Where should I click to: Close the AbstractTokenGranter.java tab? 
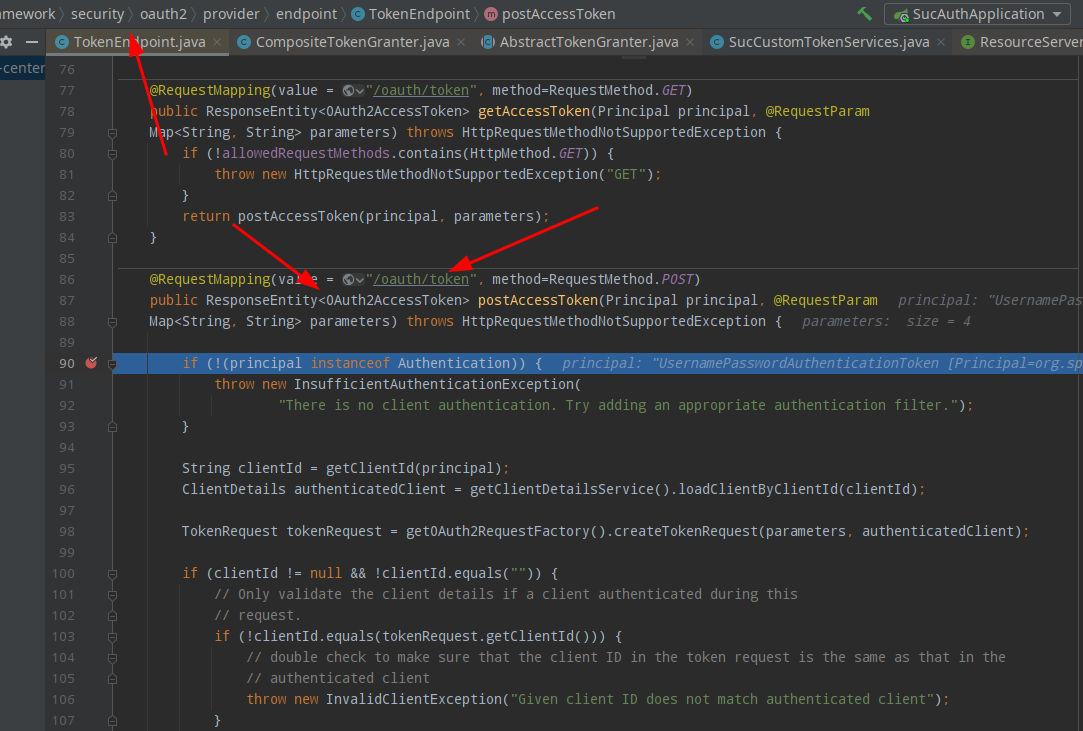pos(690,42)
